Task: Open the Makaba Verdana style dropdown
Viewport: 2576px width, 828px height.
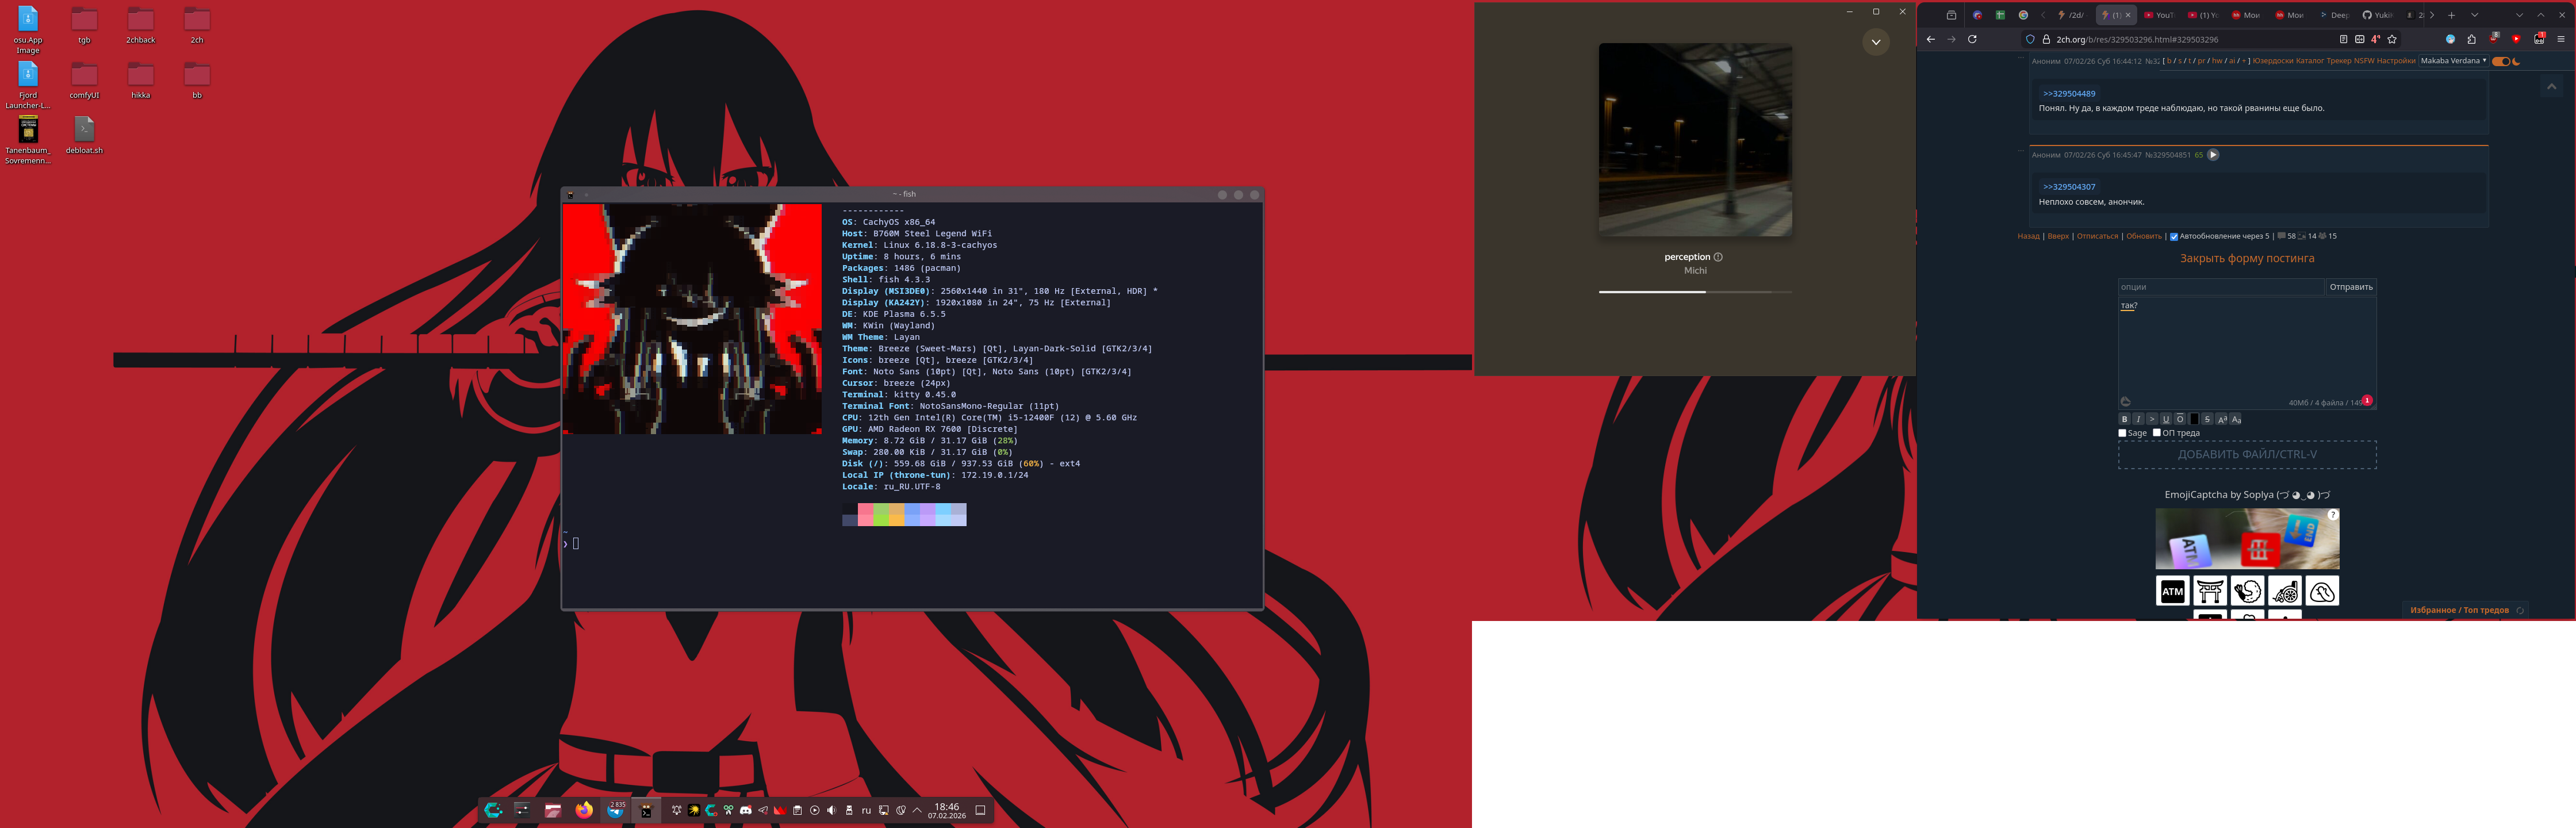Action: (x=2453, y=61)
